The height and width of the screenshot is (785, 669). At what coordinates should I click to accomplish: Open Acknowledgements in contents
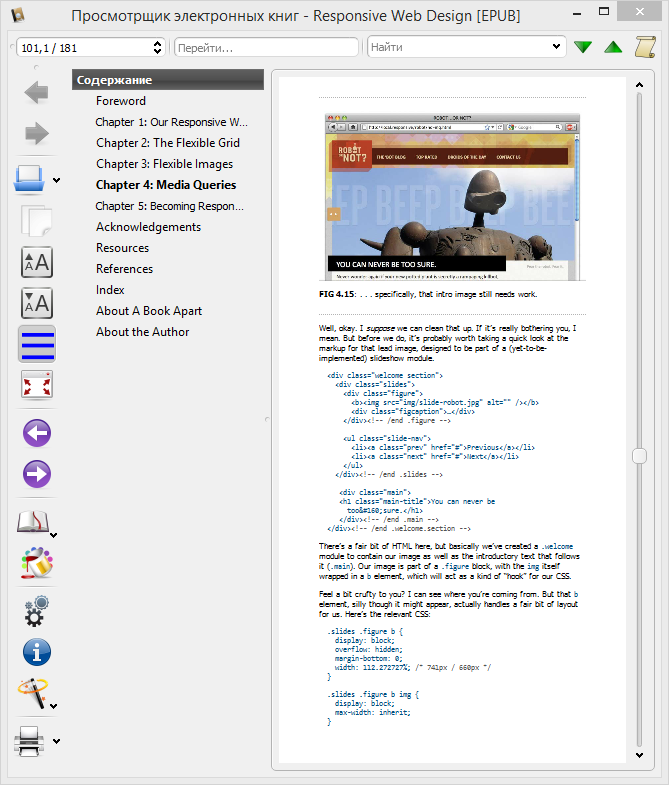148,227
